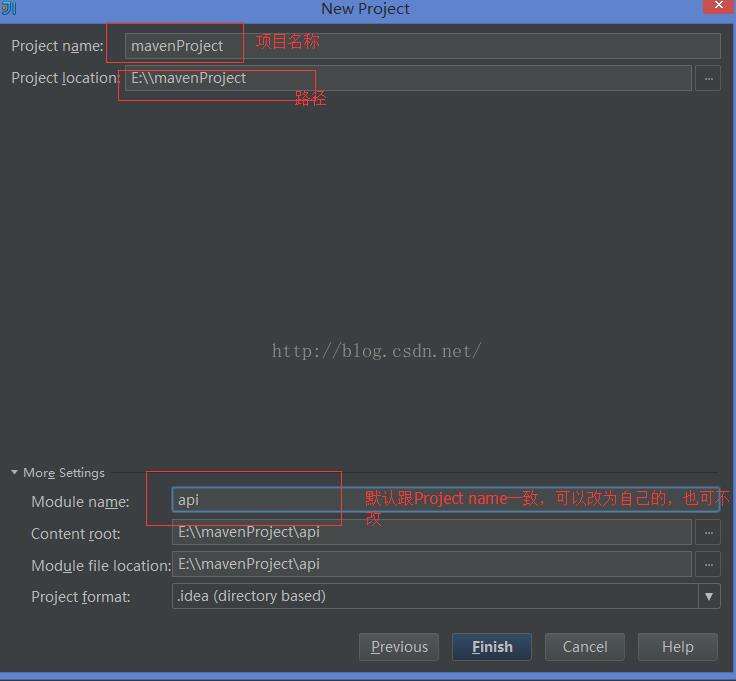The height and width of the screenshot is (681, 736).
Task: Open the Content root browse dialog
Action: pos(708,532)
